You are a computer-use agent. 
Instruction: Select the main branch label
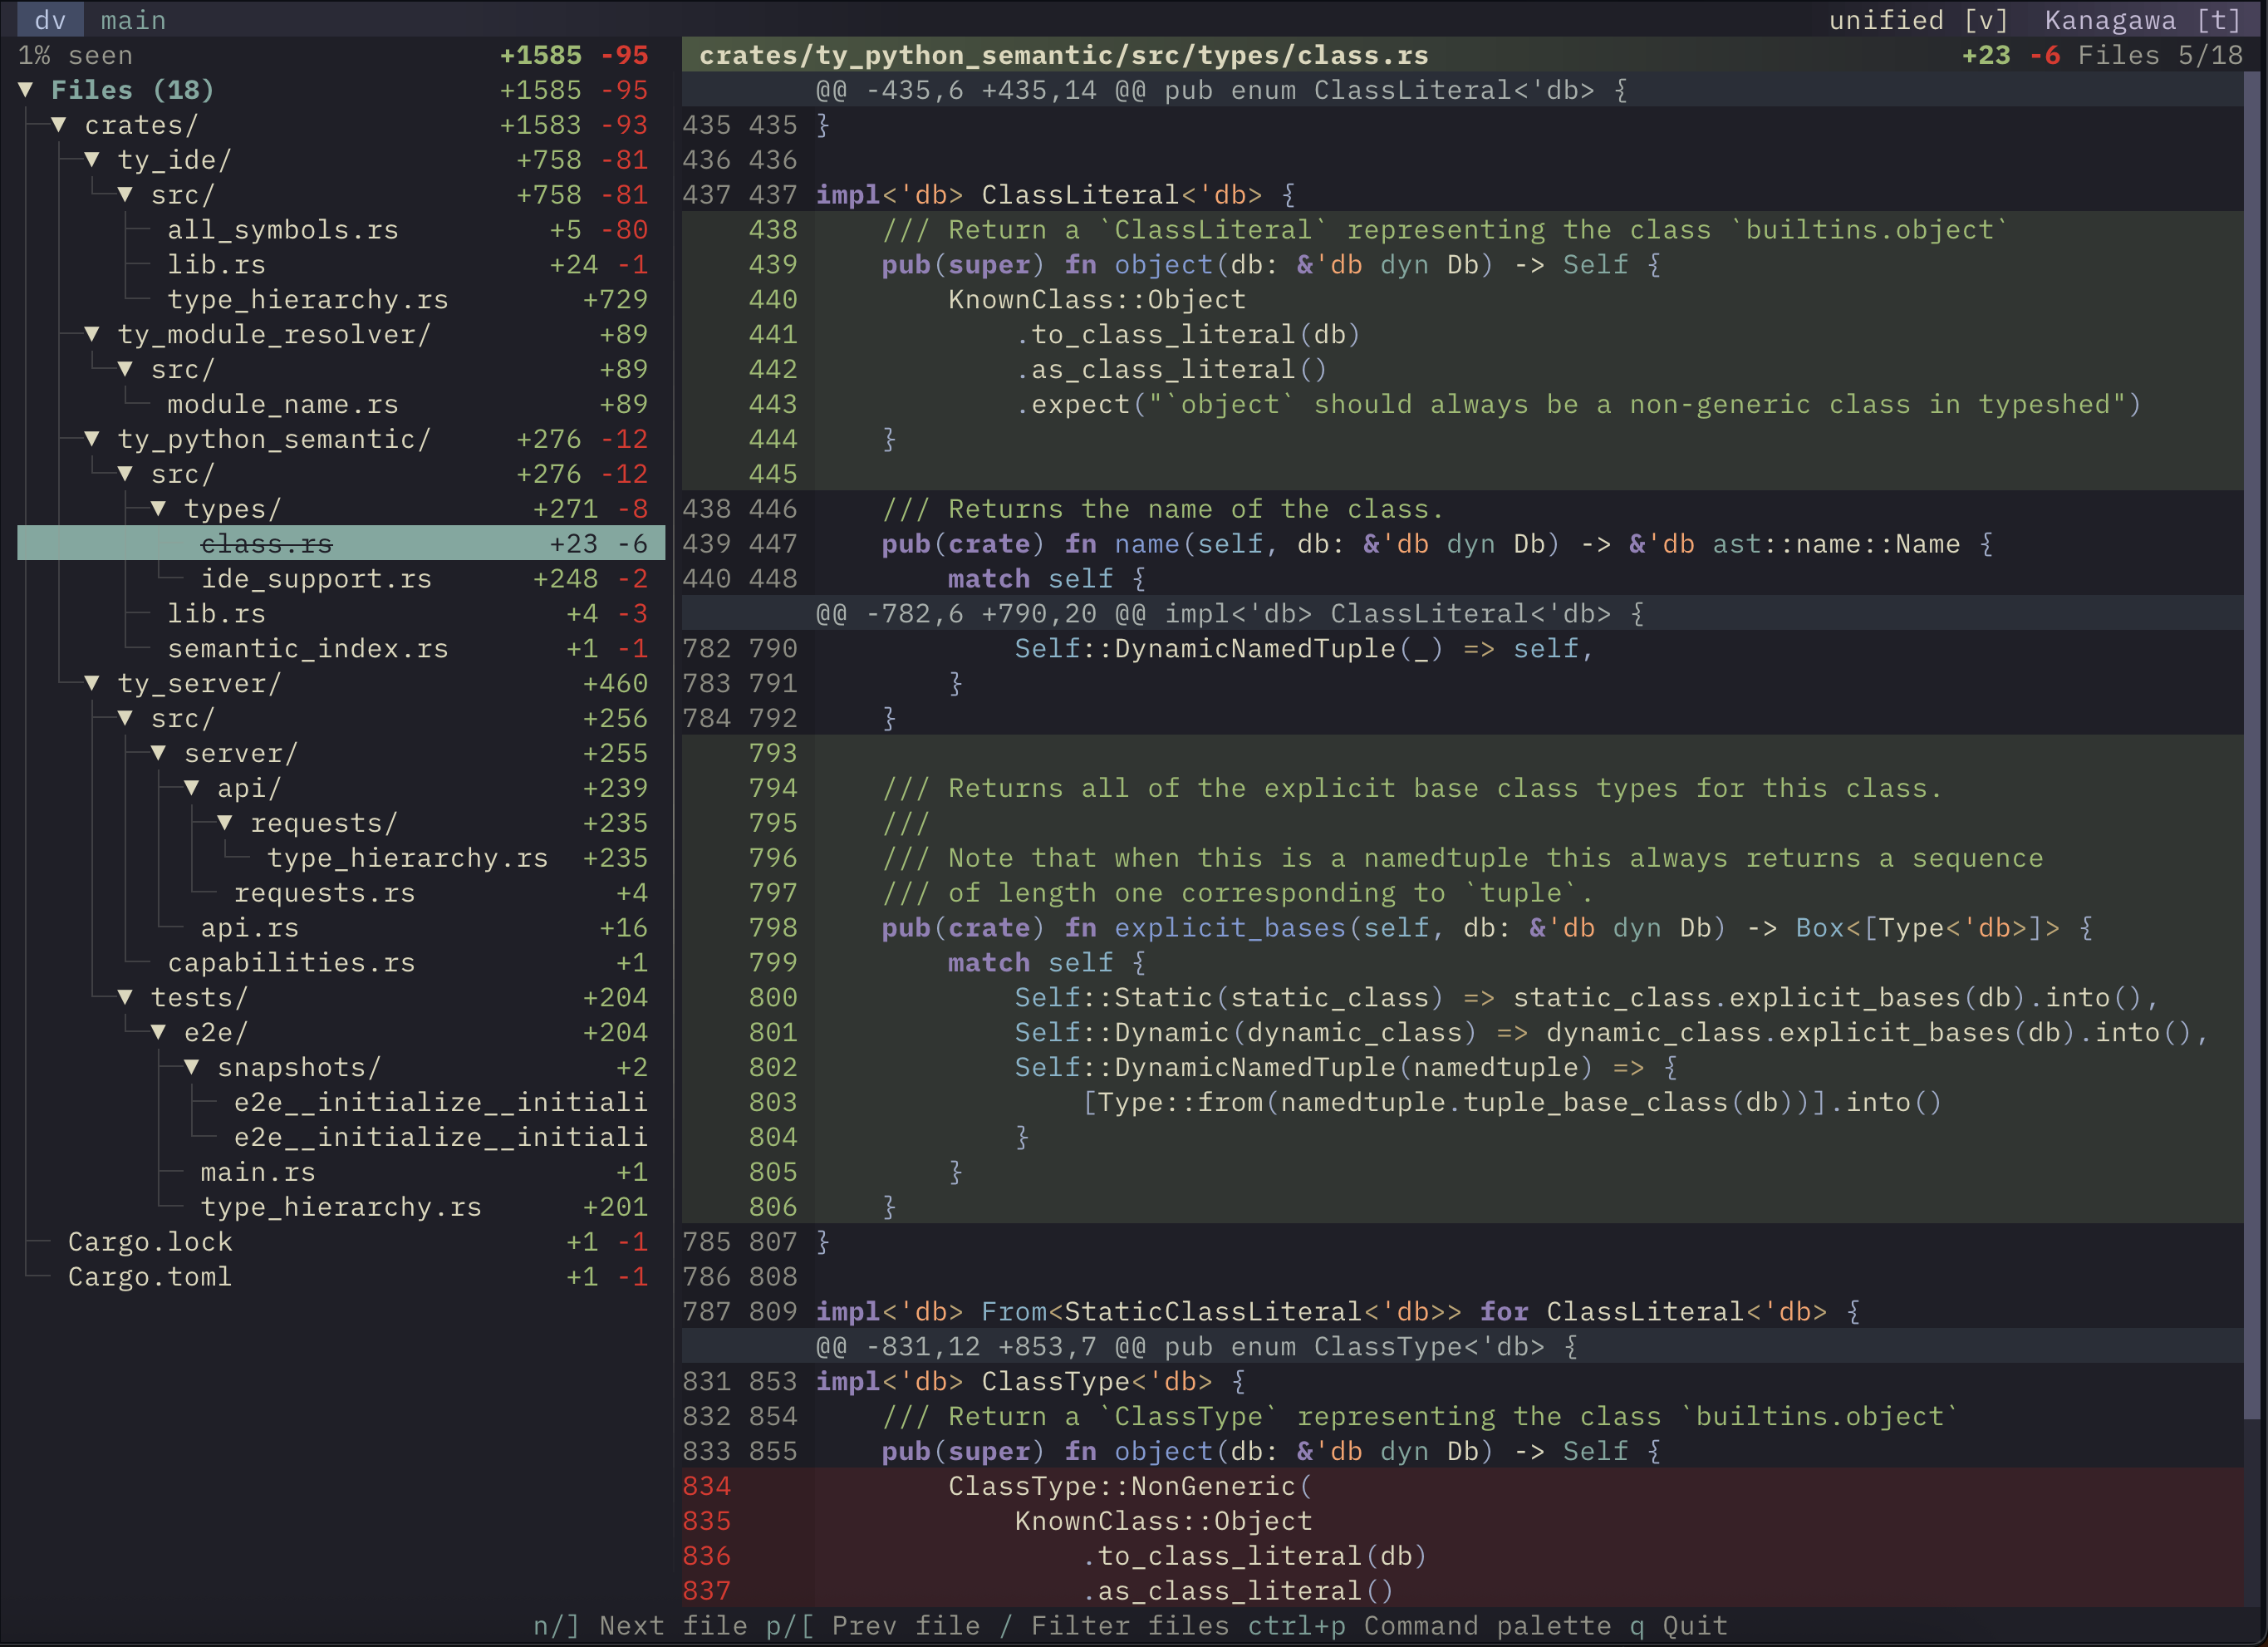pos(133,20)
